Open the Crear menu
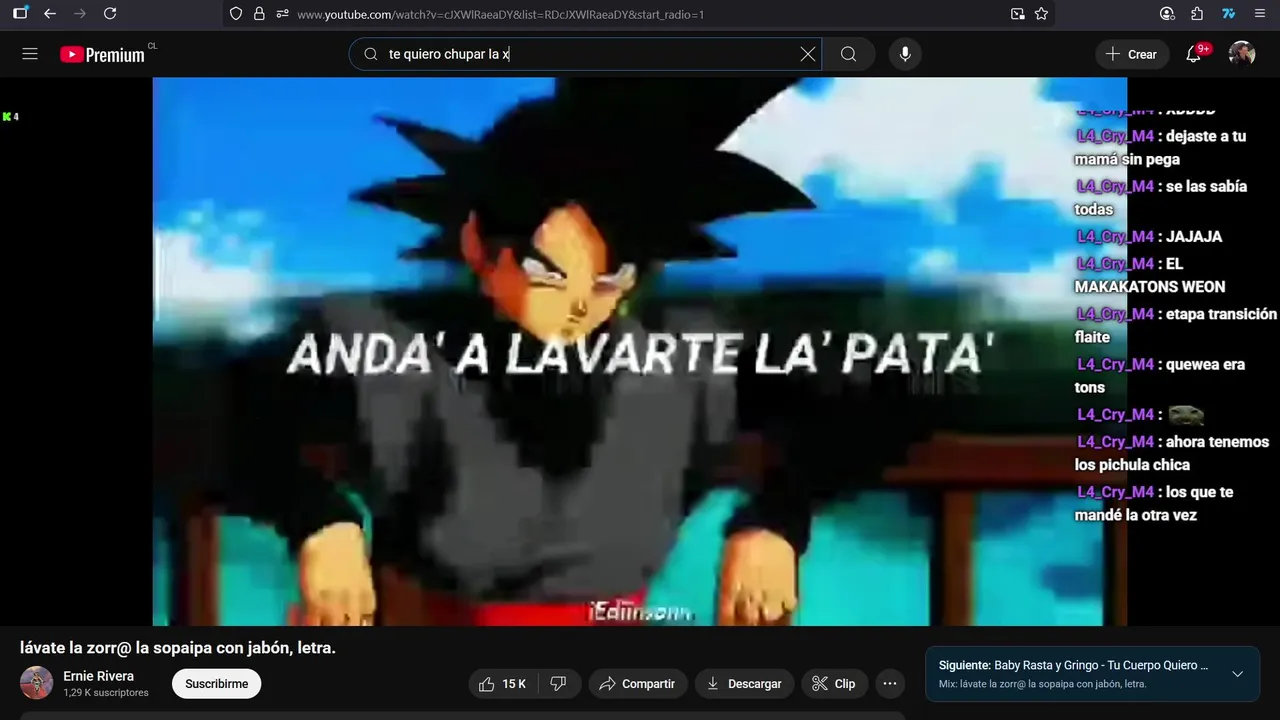The image size is (1280, 720). pos(1131,54)
